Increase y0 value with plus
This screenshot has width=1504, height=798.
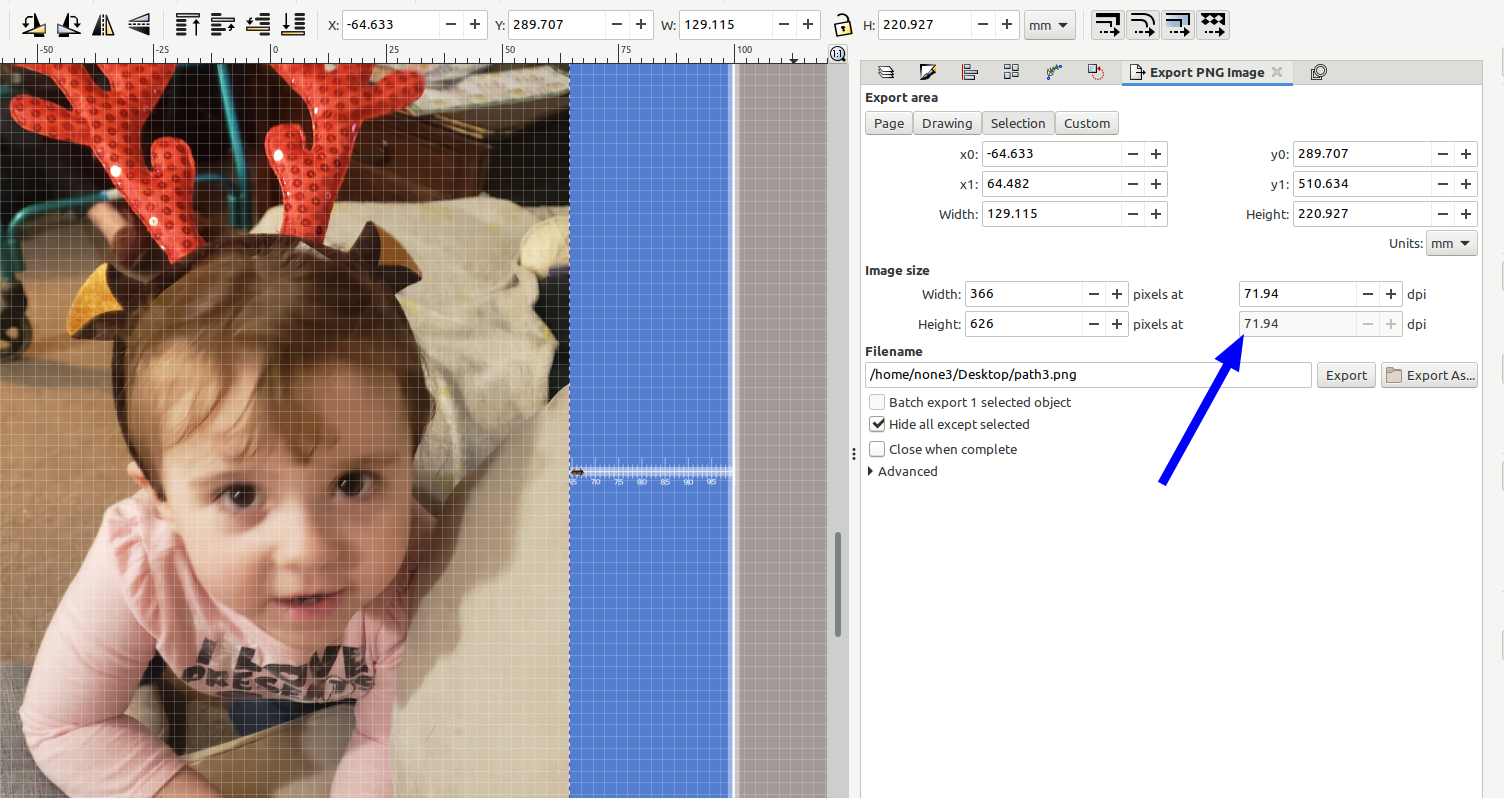[x=1466, y=154]
